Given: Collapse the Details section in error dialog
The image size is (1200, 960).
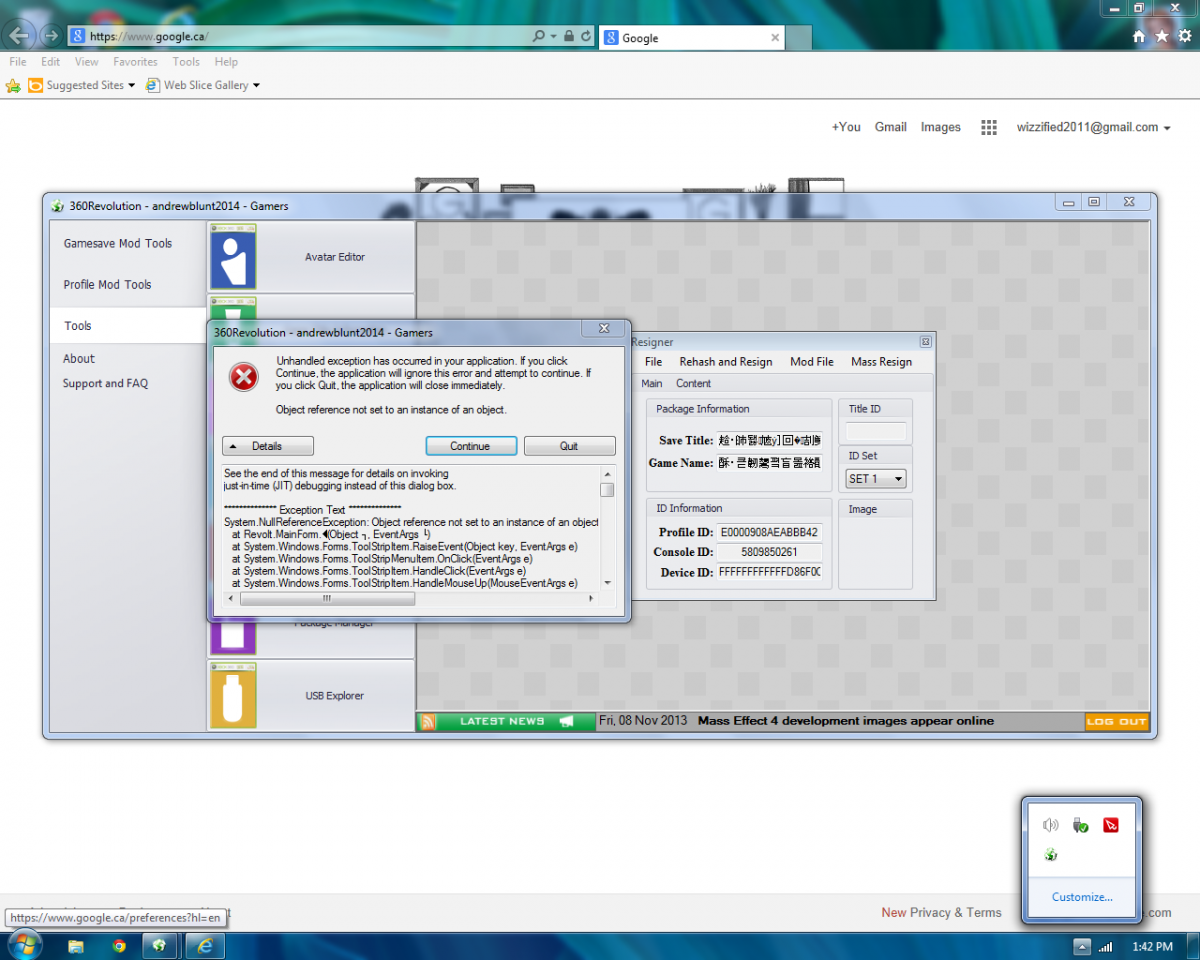Looking at the screenshot, I should click(267, 446).
